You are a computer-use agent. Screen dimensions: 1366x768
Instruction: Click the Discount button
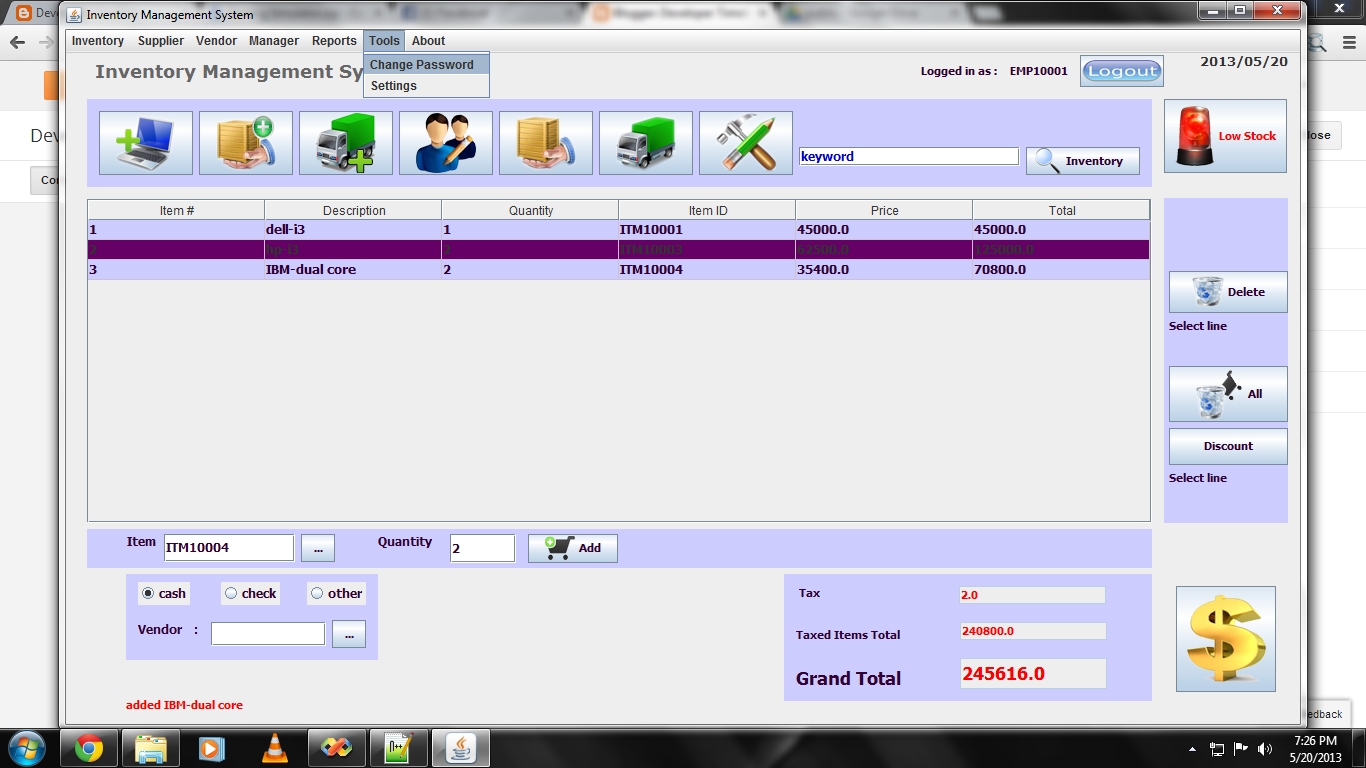click(x=1228, y=446)
